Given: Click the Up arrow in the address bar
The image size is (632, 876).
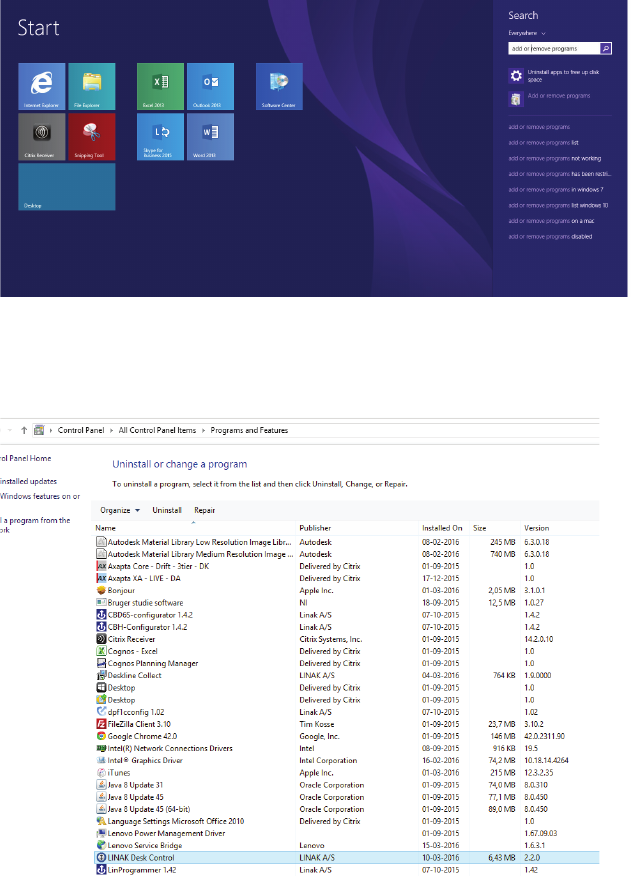Looking at the screenshot, I should click(24, 430).
